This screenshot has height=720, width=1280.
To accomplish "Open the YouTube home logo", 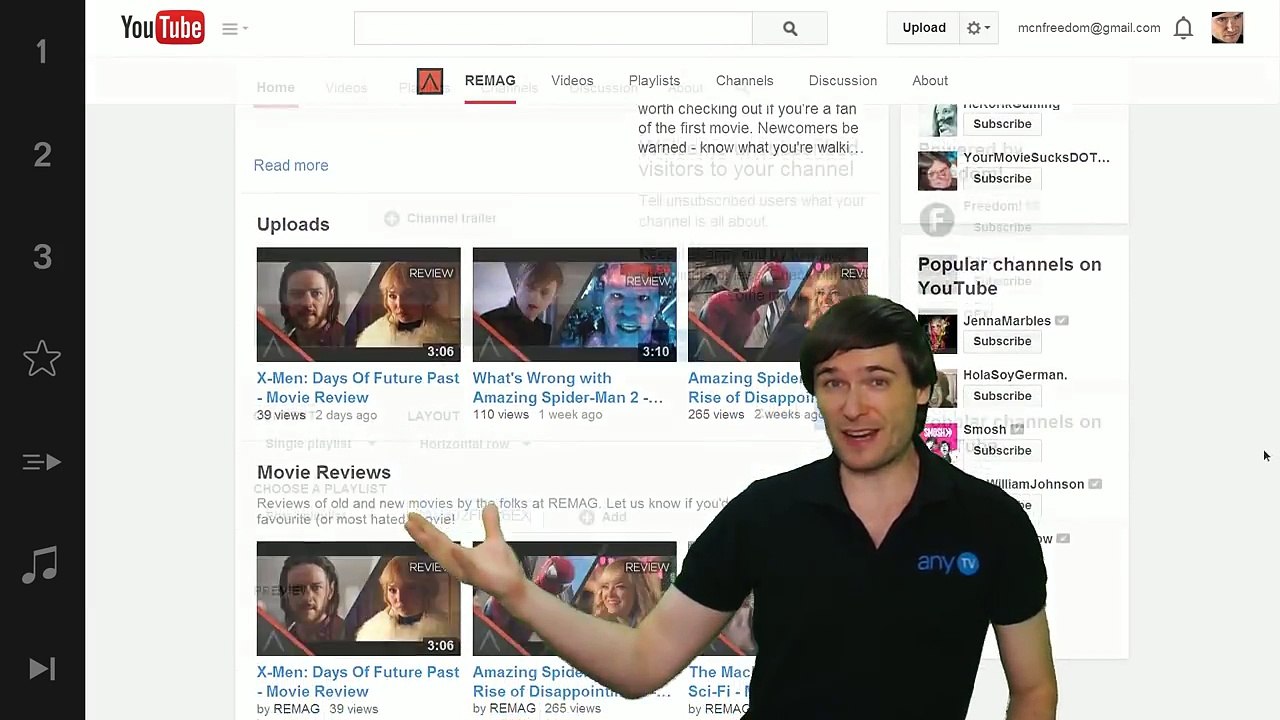I will pyautogui.click(x=162, y=28).
